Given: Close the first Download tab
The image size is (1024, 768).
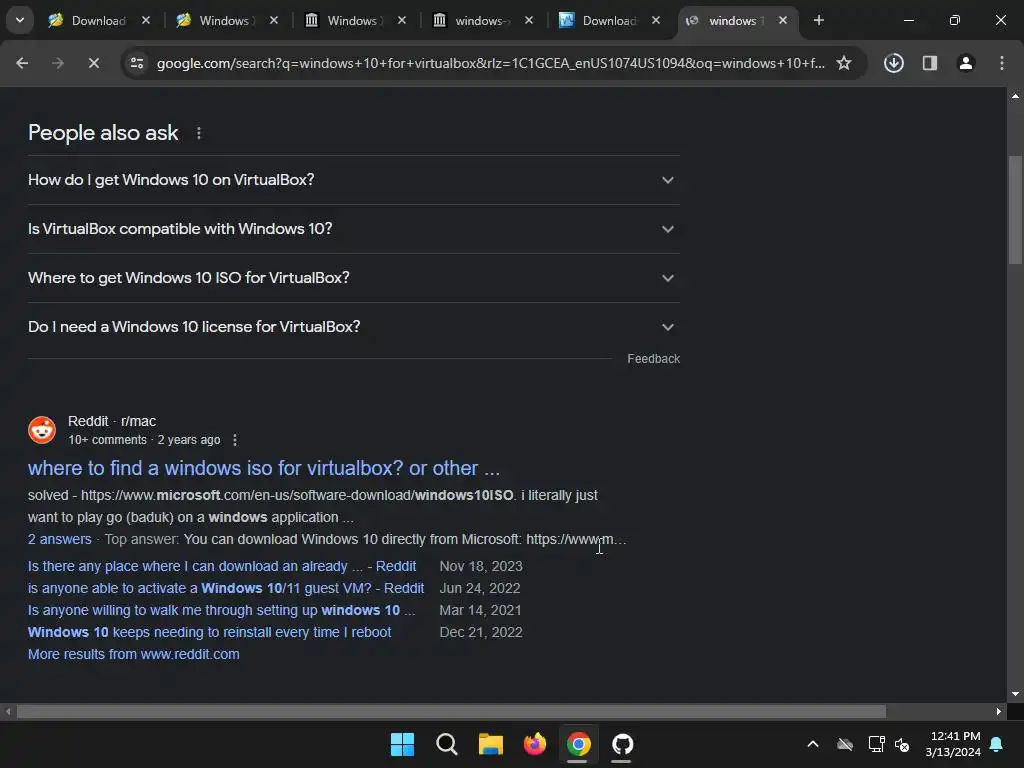Looking at the screenshot, I should [x=146, y=21].
